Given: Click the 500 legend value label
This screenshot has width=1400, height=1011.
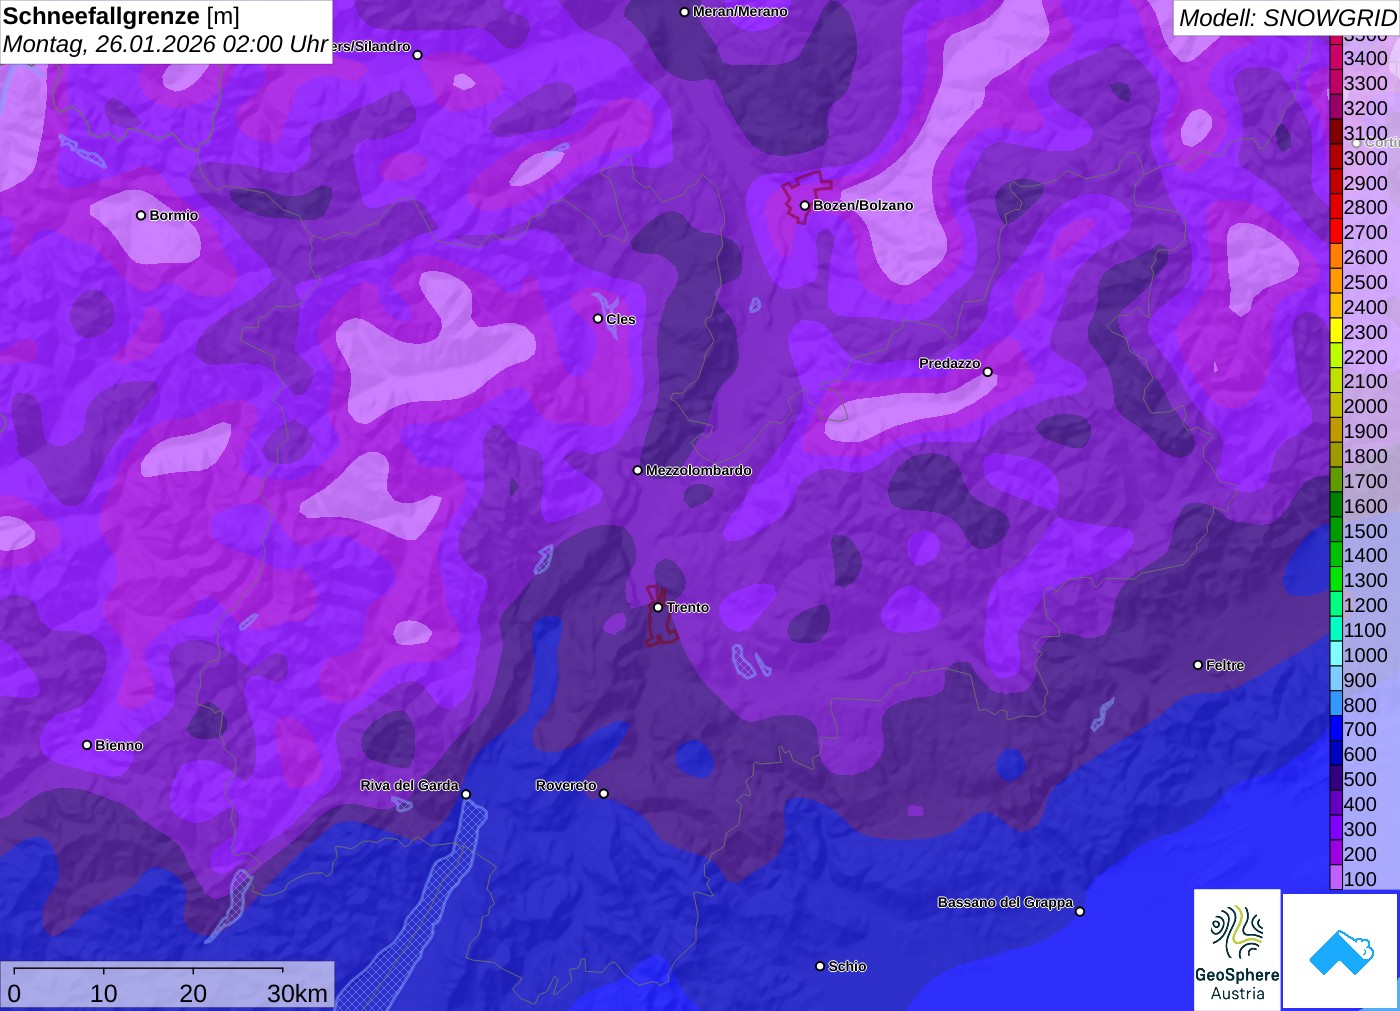Looking at the screenshot, I should click(1360, 779).
